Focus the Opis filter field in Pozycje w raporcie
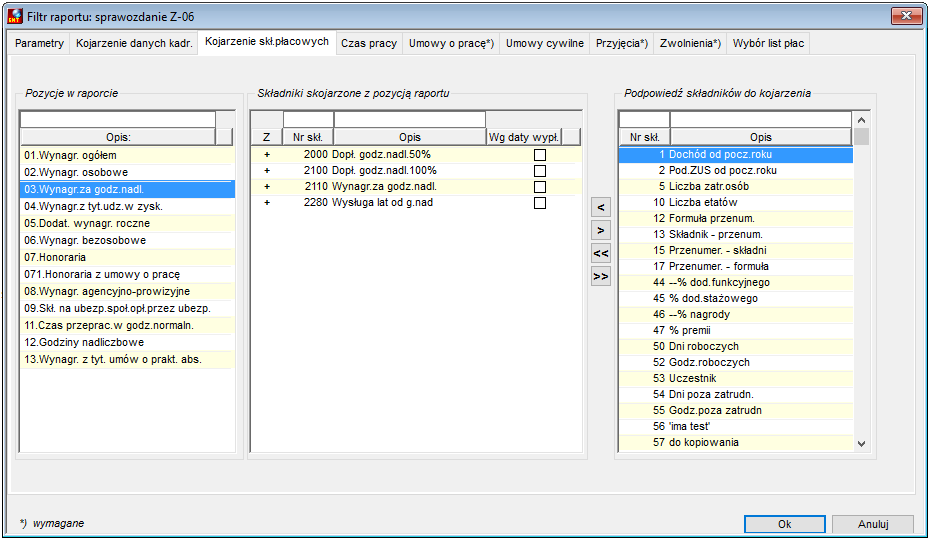The image size is (929, 540). 118,120
